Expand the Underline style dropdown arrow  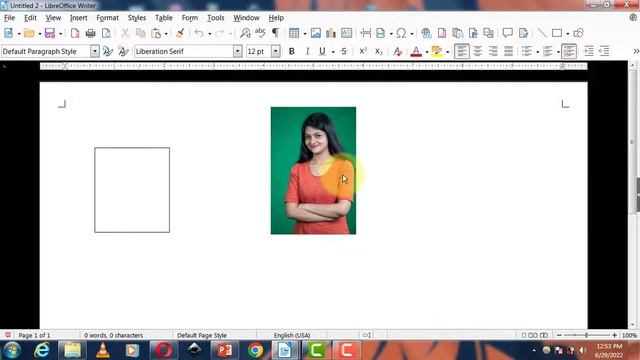[333, 52]
